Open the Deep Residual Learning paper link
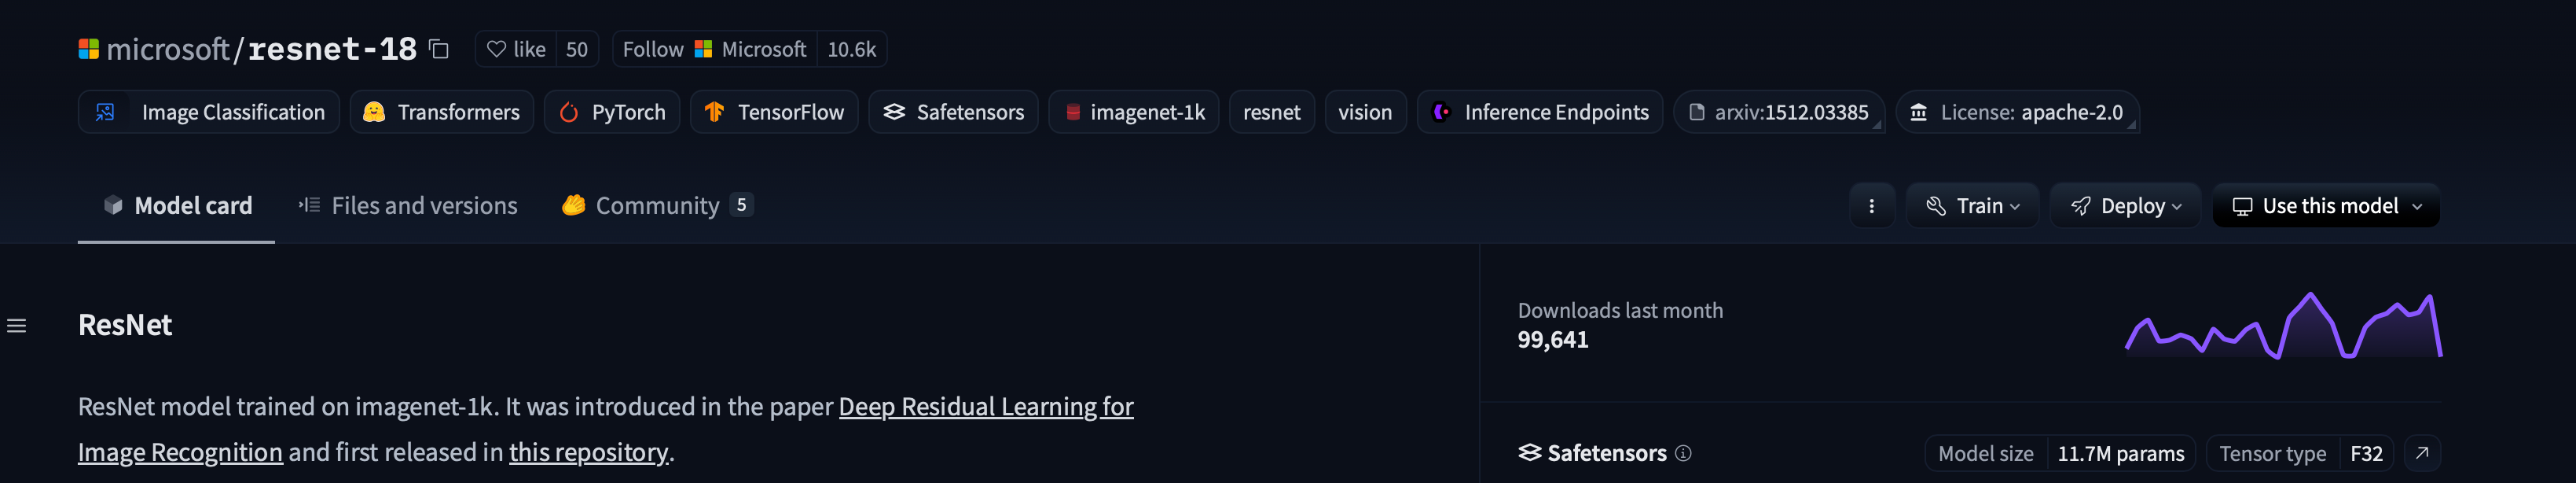2576x483 pixels. 985,407
